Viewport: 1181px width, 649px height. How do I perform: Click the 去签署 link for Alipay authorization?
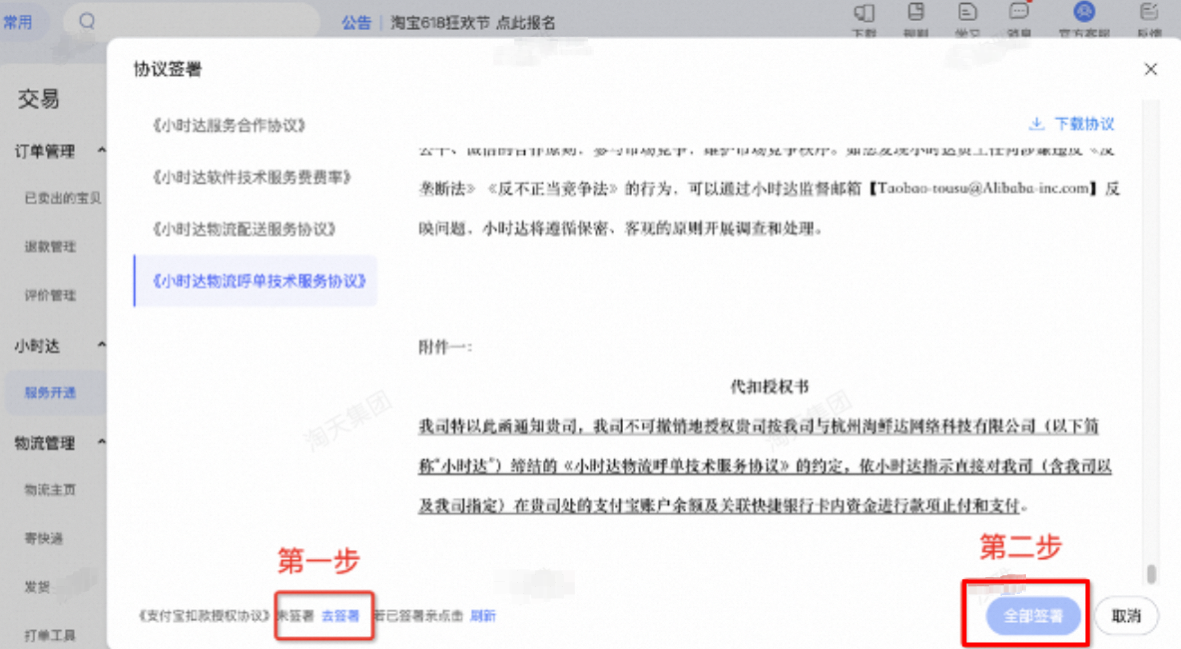tap(340, 616)
